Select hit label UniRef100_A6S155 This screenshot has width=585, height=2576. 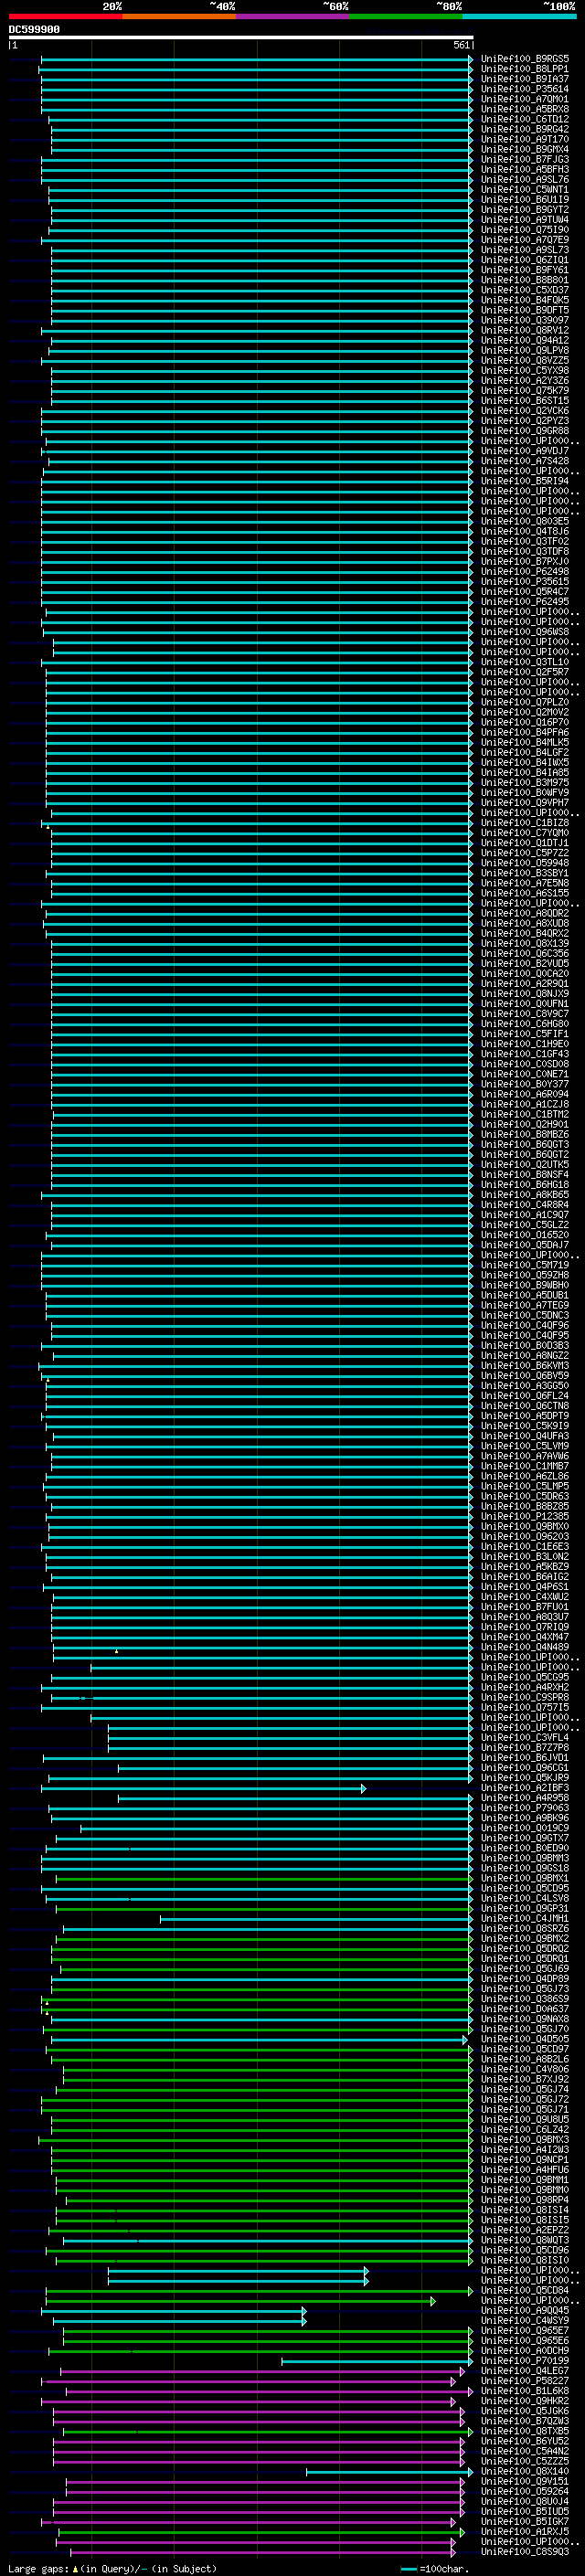click(x=524, y=893)
